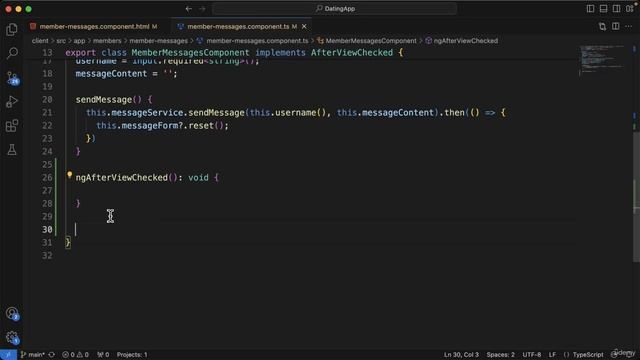640x360 pixels.
Task: Click Projects: 1 in status bar
Action: click(132, 355)
